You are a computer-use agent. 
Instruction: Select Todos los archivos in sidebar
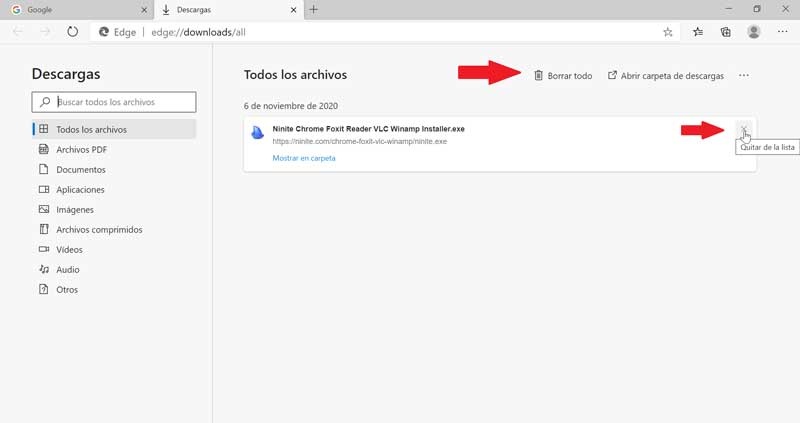(x=114, y=129)
